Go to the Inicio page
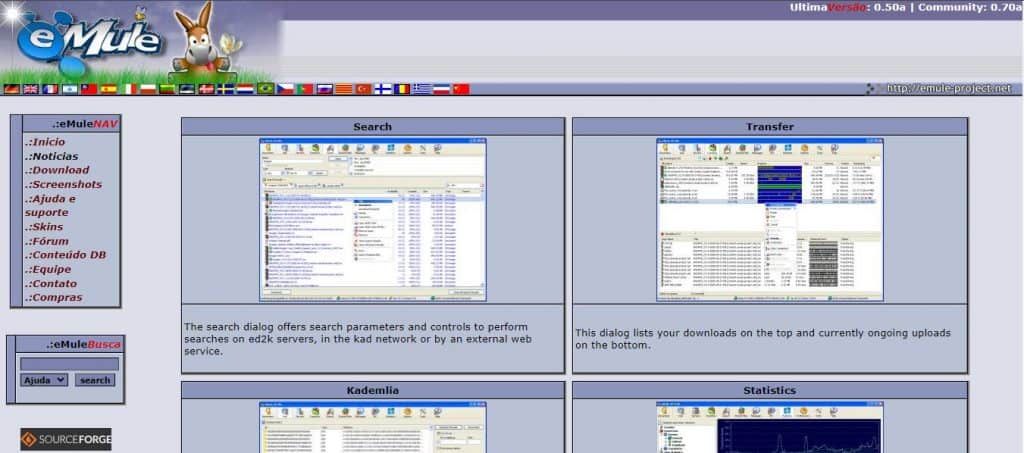Viewport: 1024px width, 453px height. [x=45, y=142]
